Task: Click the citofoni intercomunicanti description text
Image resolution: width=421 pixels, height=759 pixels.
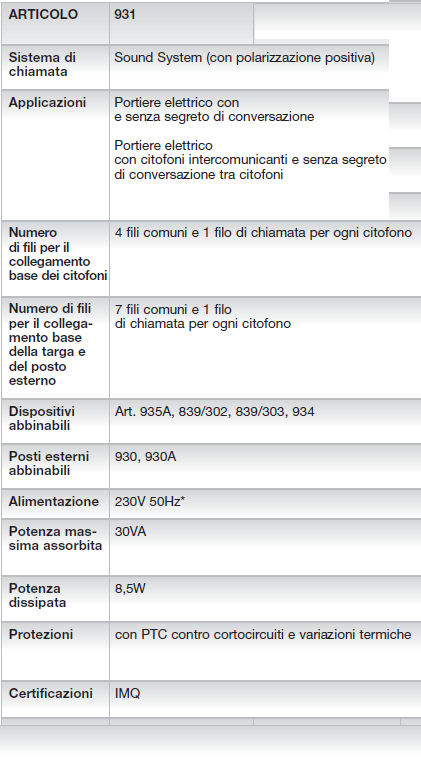Action: point(250,160)
